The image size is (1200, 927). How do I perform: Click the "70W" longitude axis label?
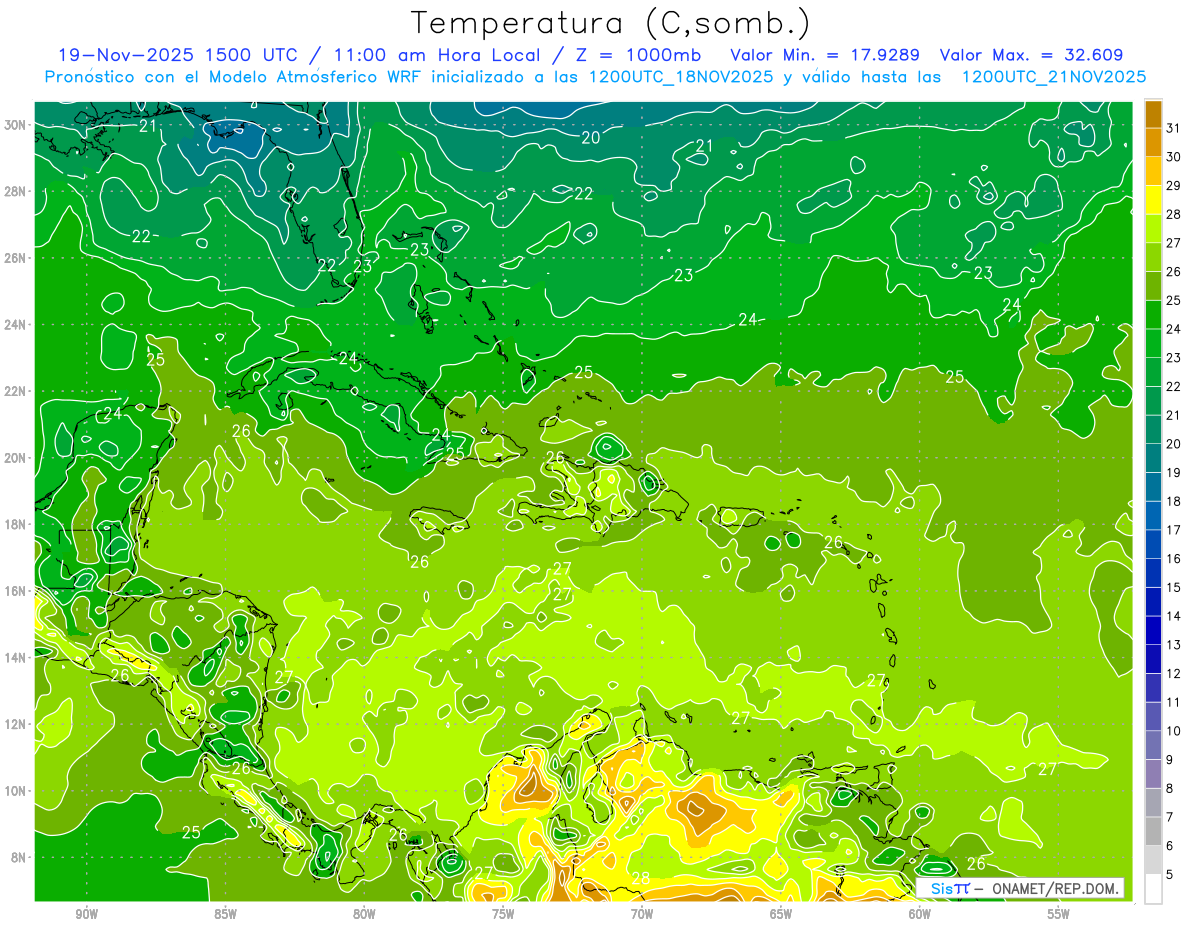(x=642, y=914)
